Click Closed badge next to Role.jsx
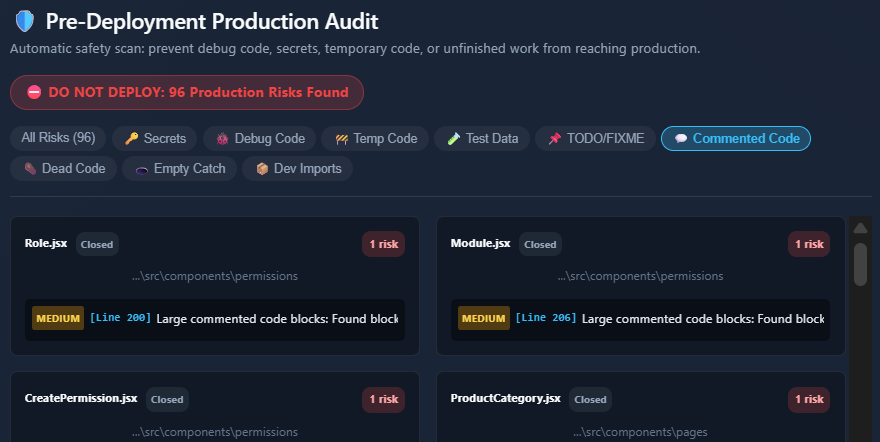Screen dimensions: 880x442 coord(97,244)
